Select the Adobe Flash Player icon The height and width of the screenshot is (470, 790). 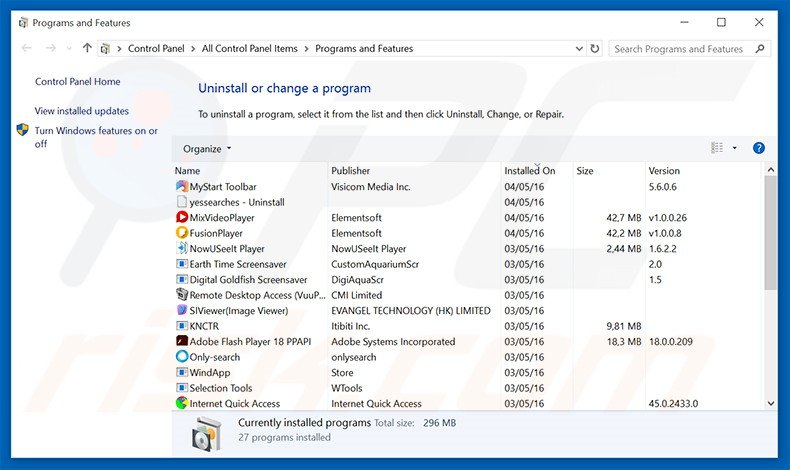click(181, 341)
